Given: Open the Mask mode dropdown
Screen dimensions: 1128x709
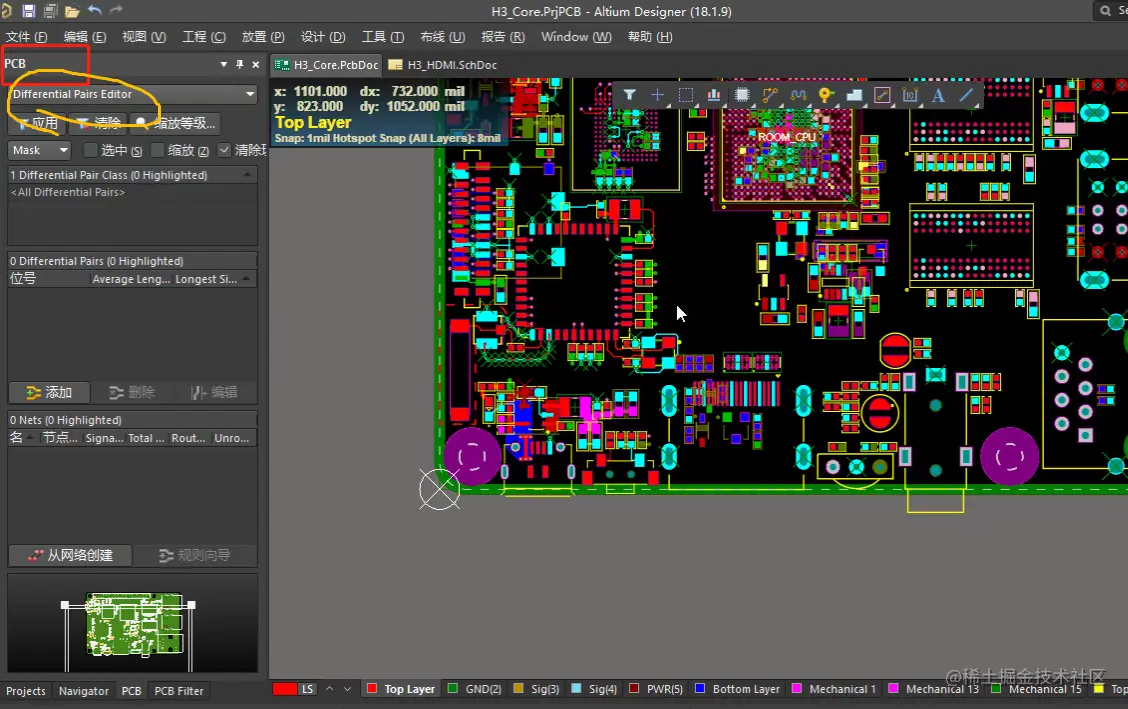Looking at the screenshot, I should click(x=40, y=150).
